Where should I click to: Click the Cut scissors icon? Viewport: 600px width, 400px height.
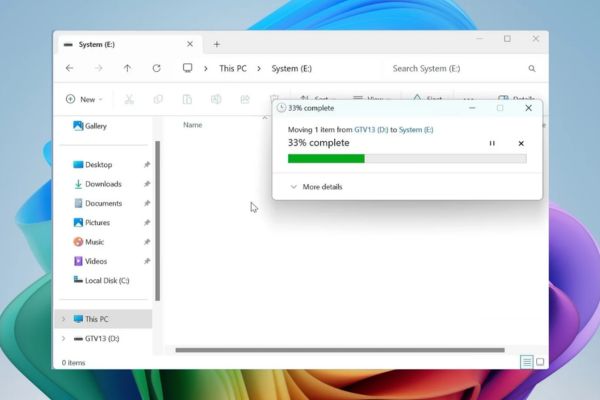tap(129, 99)
